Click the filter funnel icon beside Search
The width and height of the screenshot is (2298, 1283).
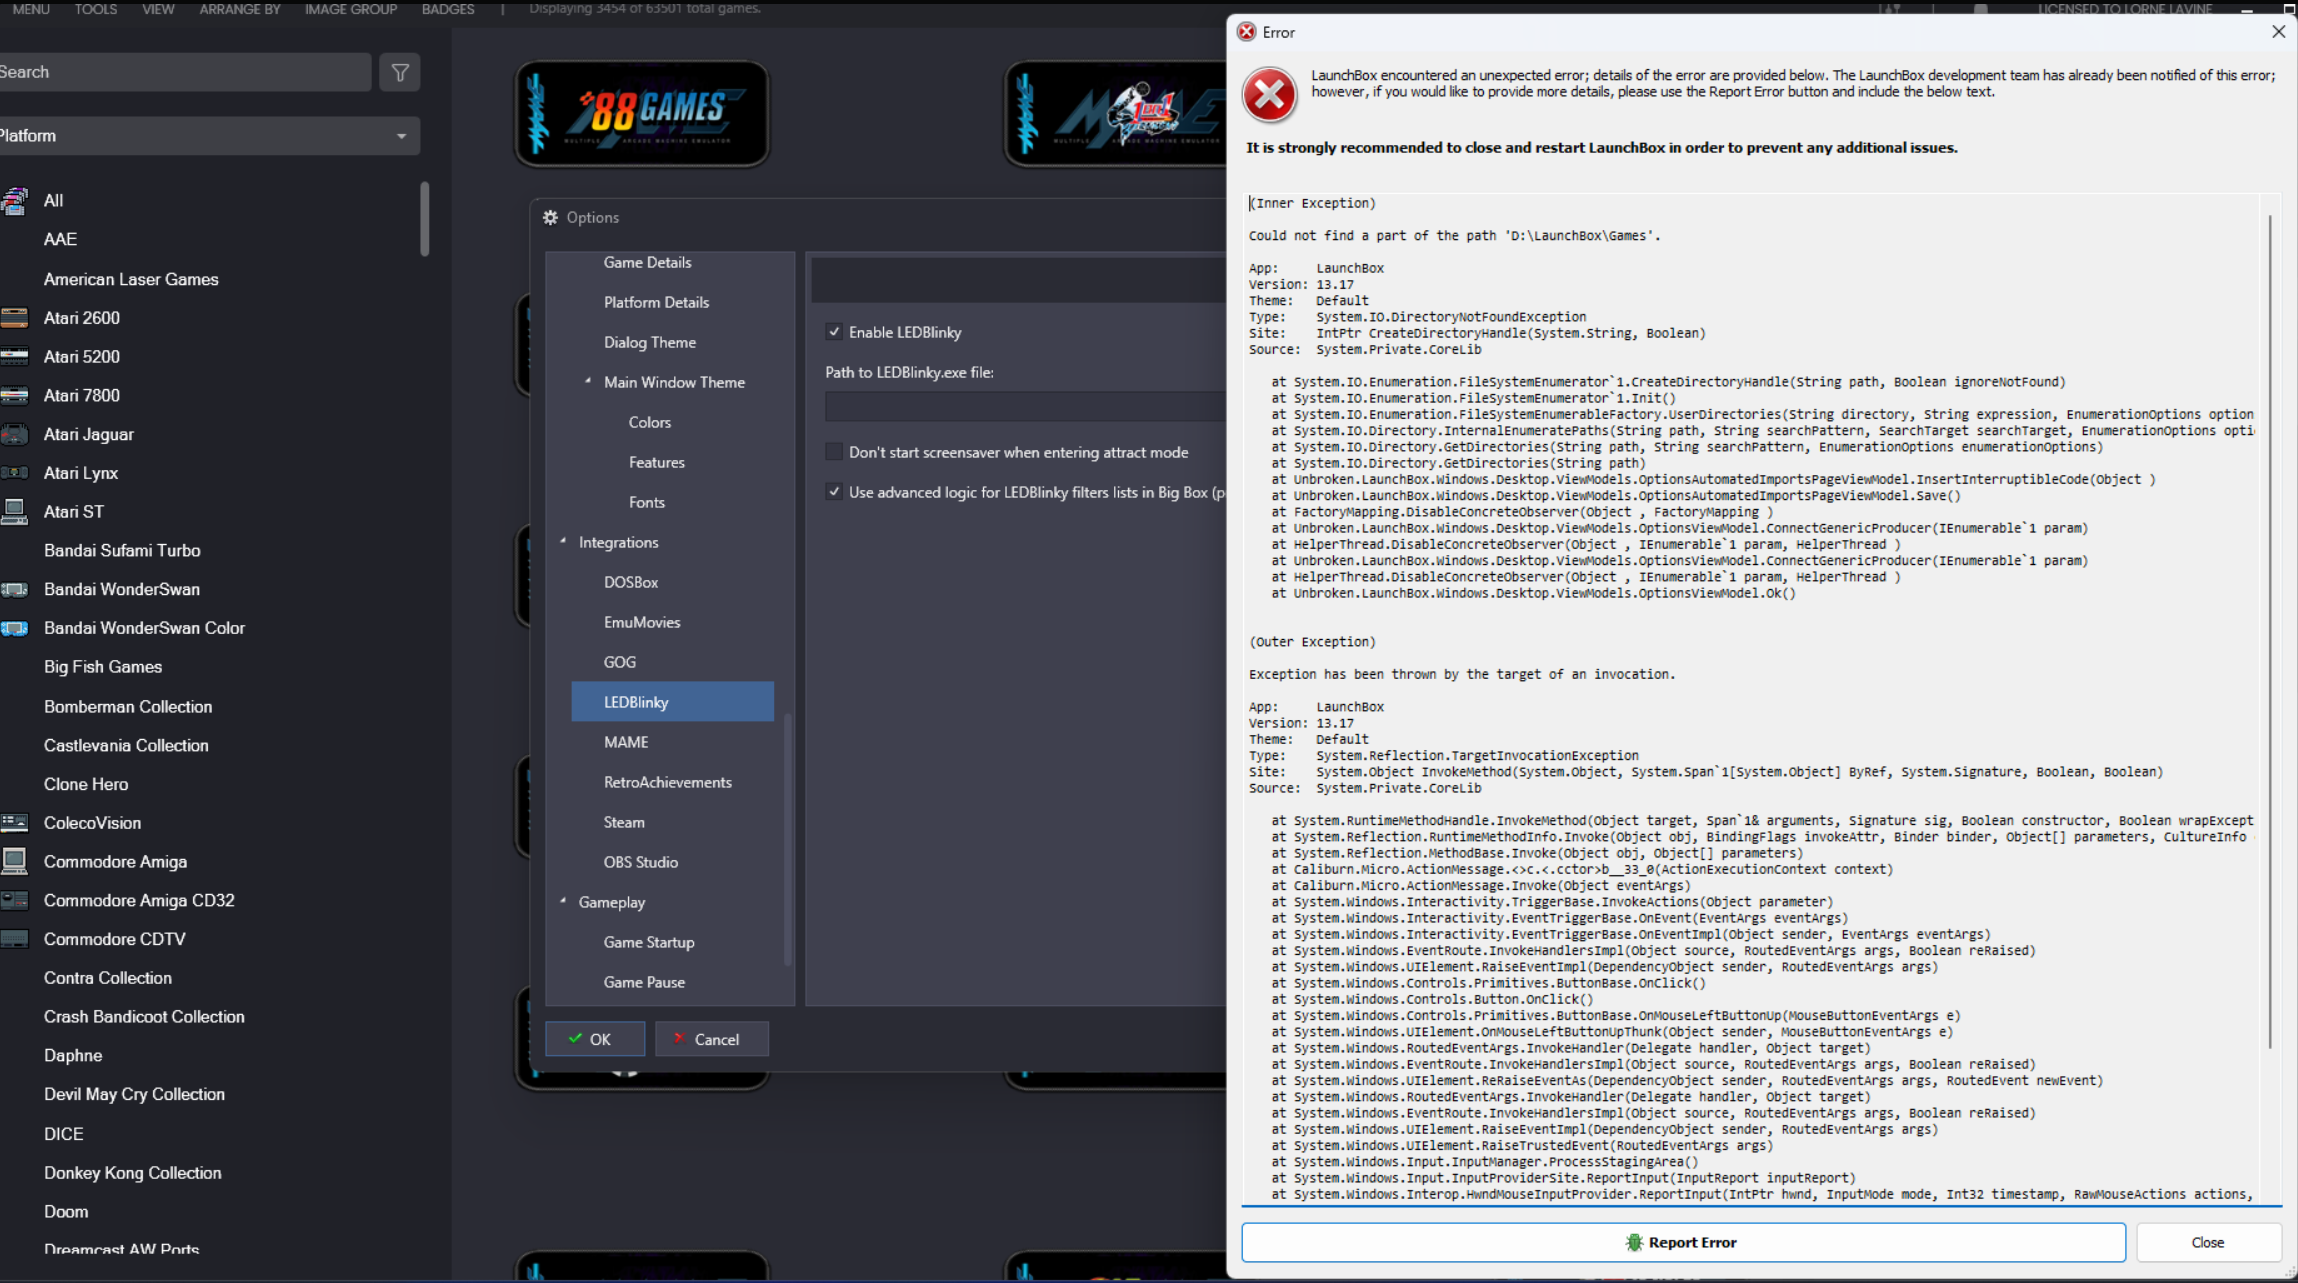pos(400,72)
